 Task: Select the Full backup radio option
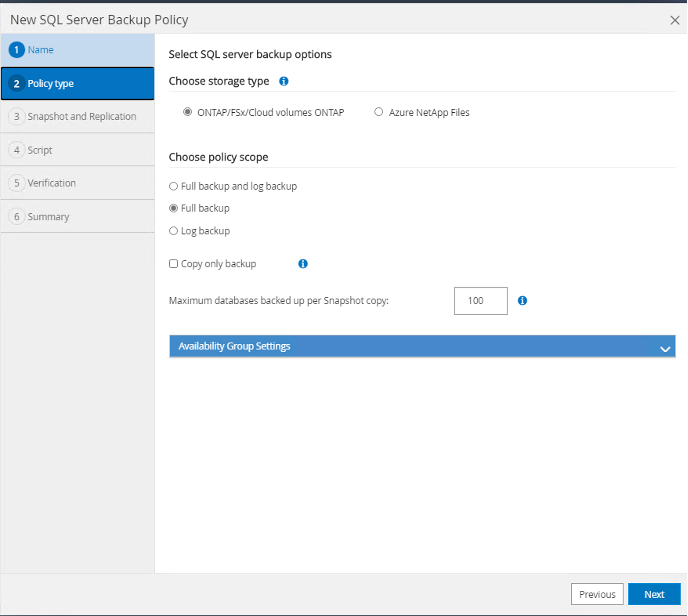(174, 208)
